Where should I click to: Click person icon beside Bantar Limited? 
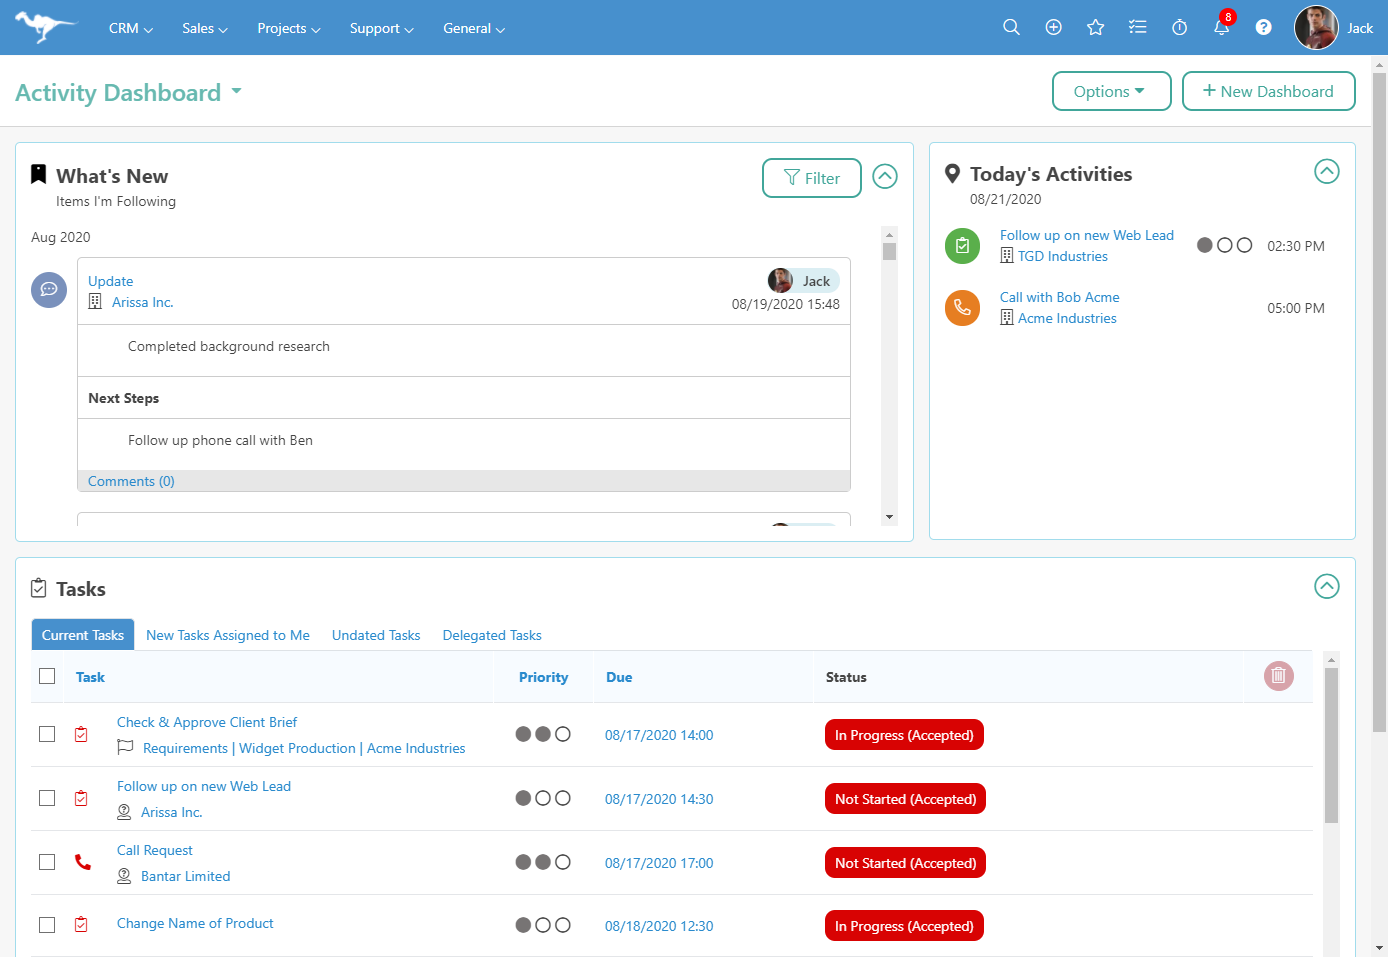[124, 876]
